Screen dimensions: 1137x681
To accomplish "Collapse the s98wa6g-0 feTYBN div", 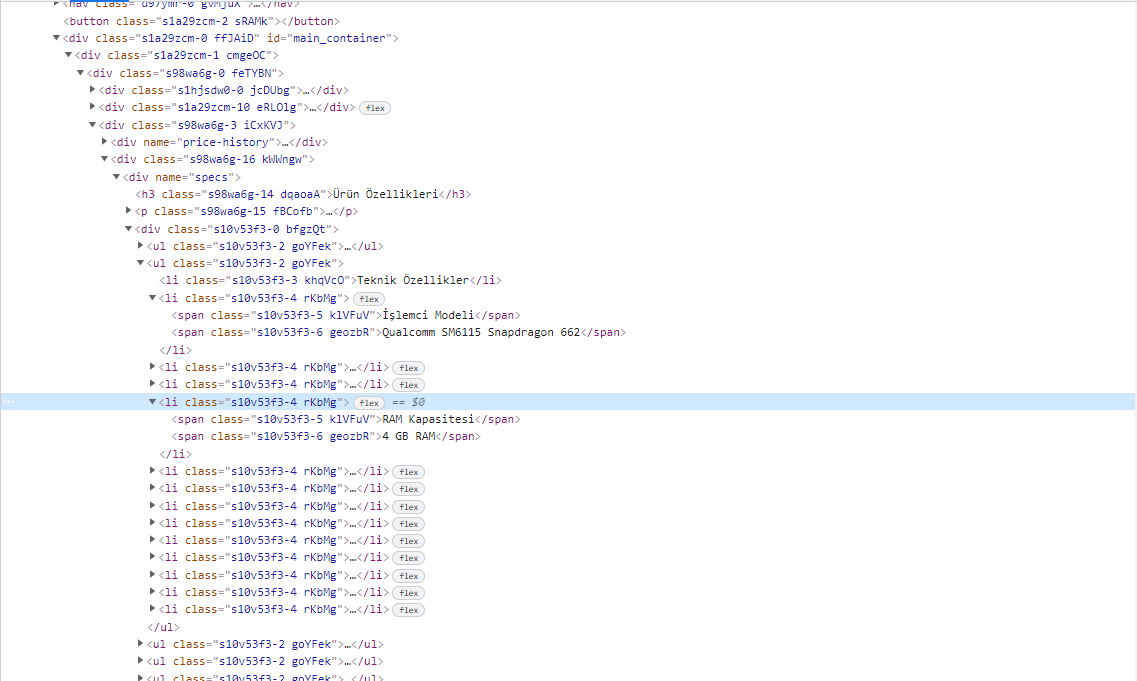I will tap(80, 73).
